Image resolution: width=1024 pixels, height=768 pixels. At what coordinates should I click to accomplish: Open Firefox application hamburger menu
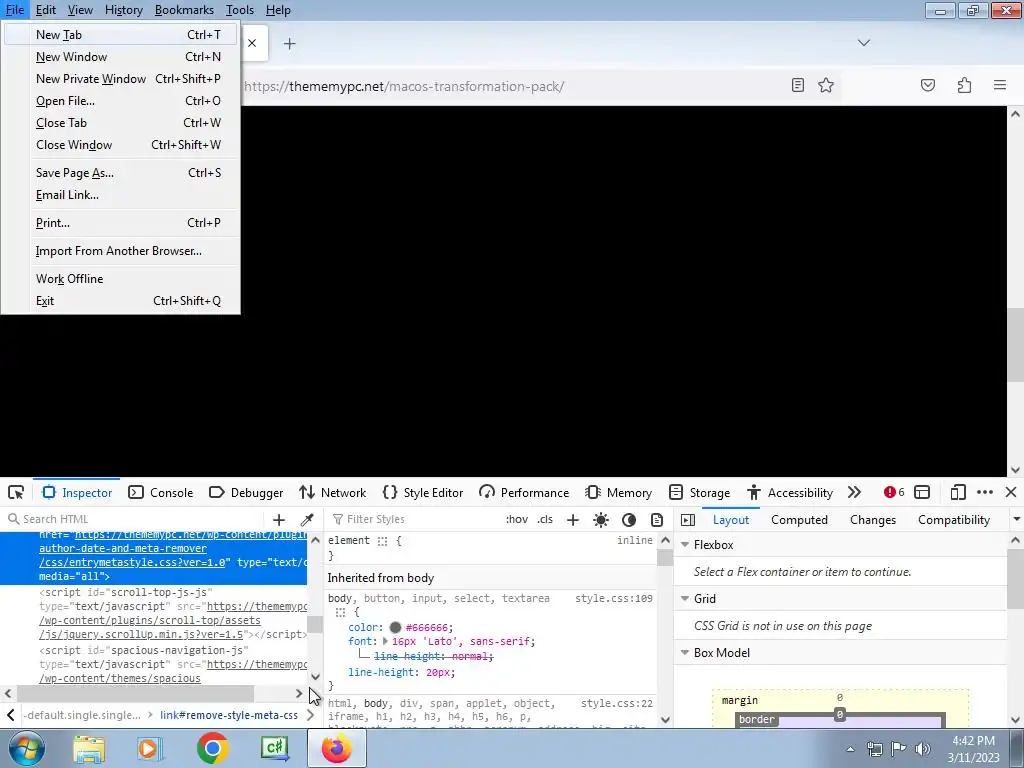1000,85
